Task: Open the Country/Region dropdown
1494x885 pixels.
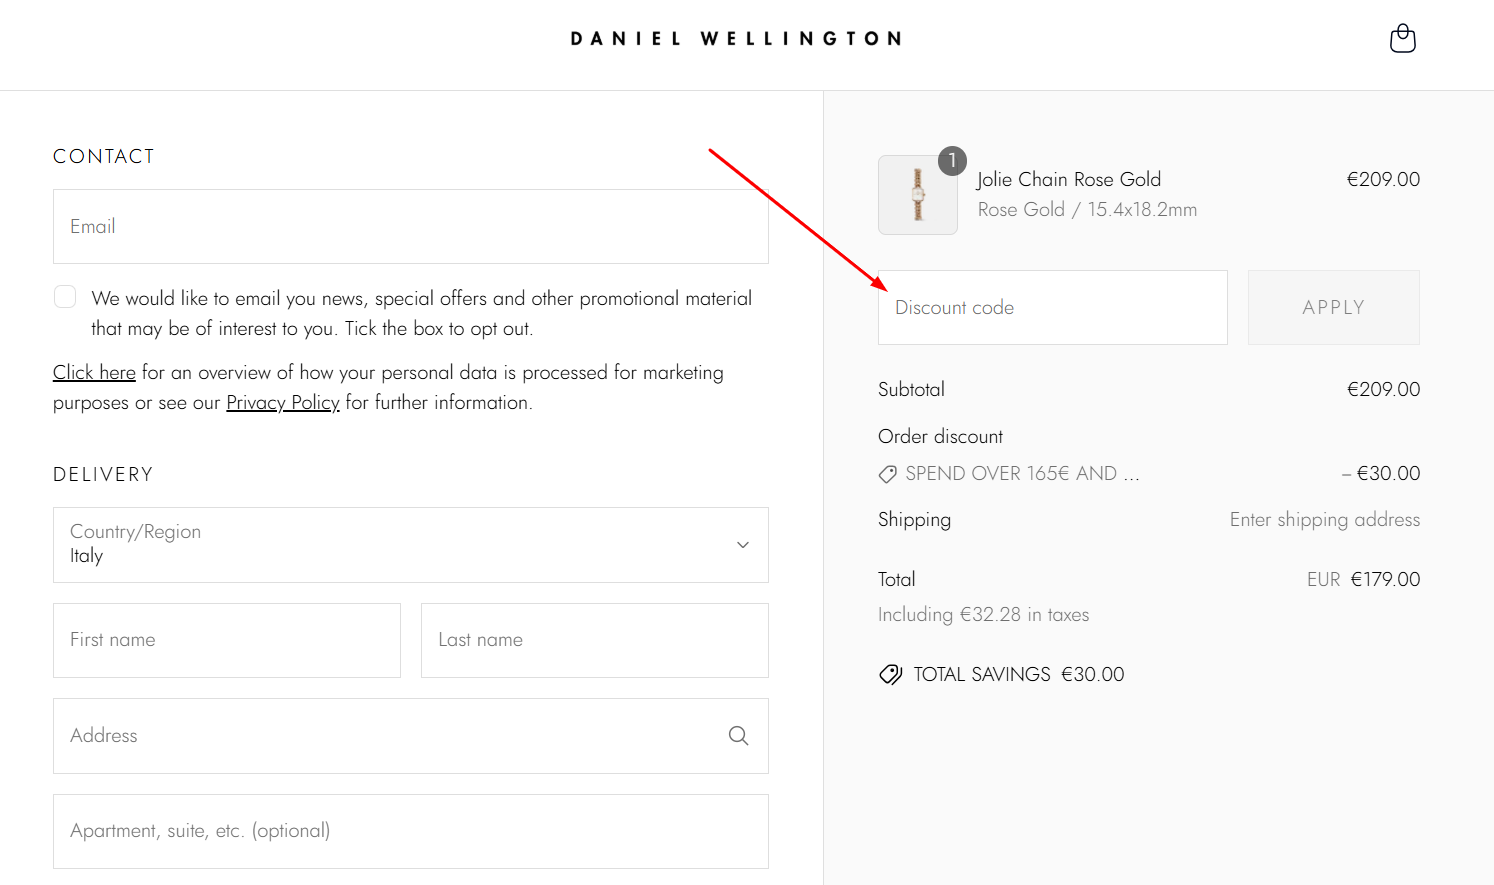Action: 410,545
